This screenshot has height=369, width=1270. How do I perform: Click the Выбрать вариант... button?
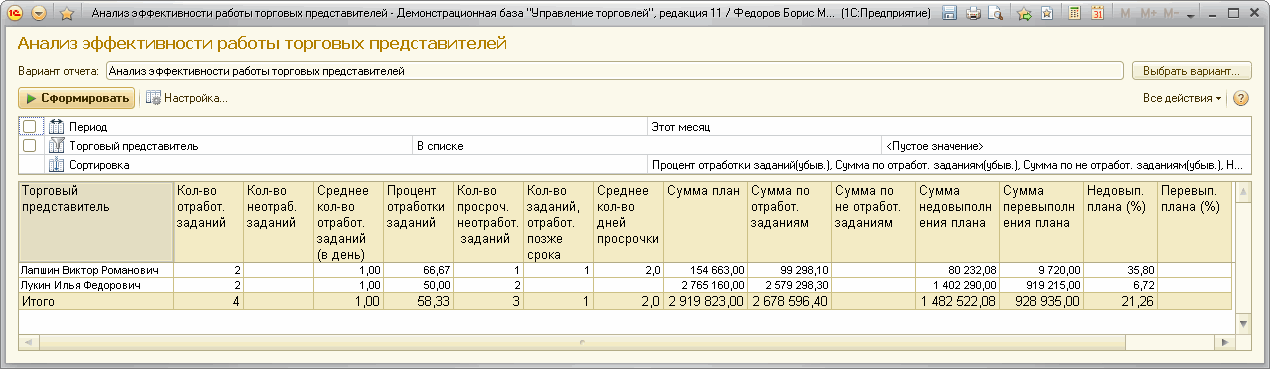pyautogui.click(x=1191, y=71)
